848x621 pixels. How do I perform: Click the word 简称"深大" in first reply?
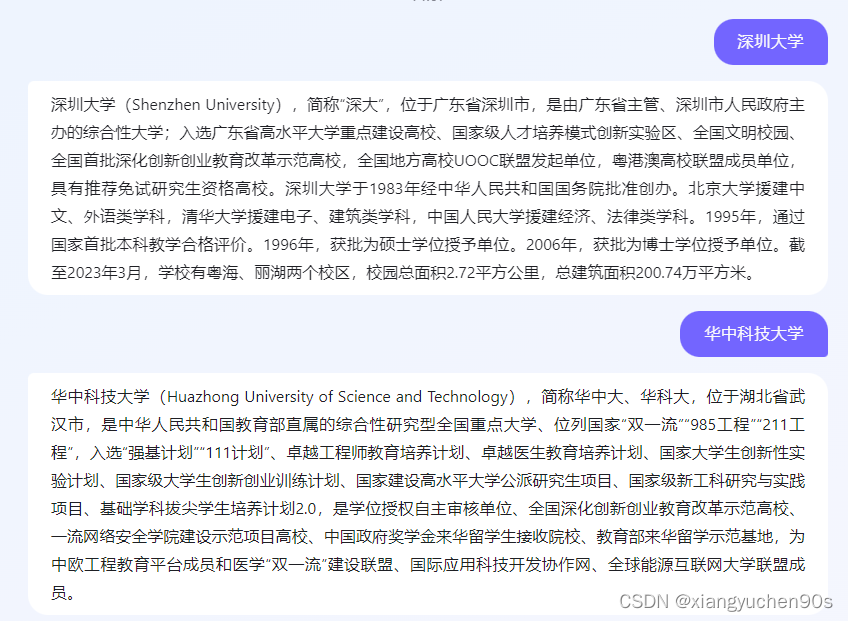345,104
